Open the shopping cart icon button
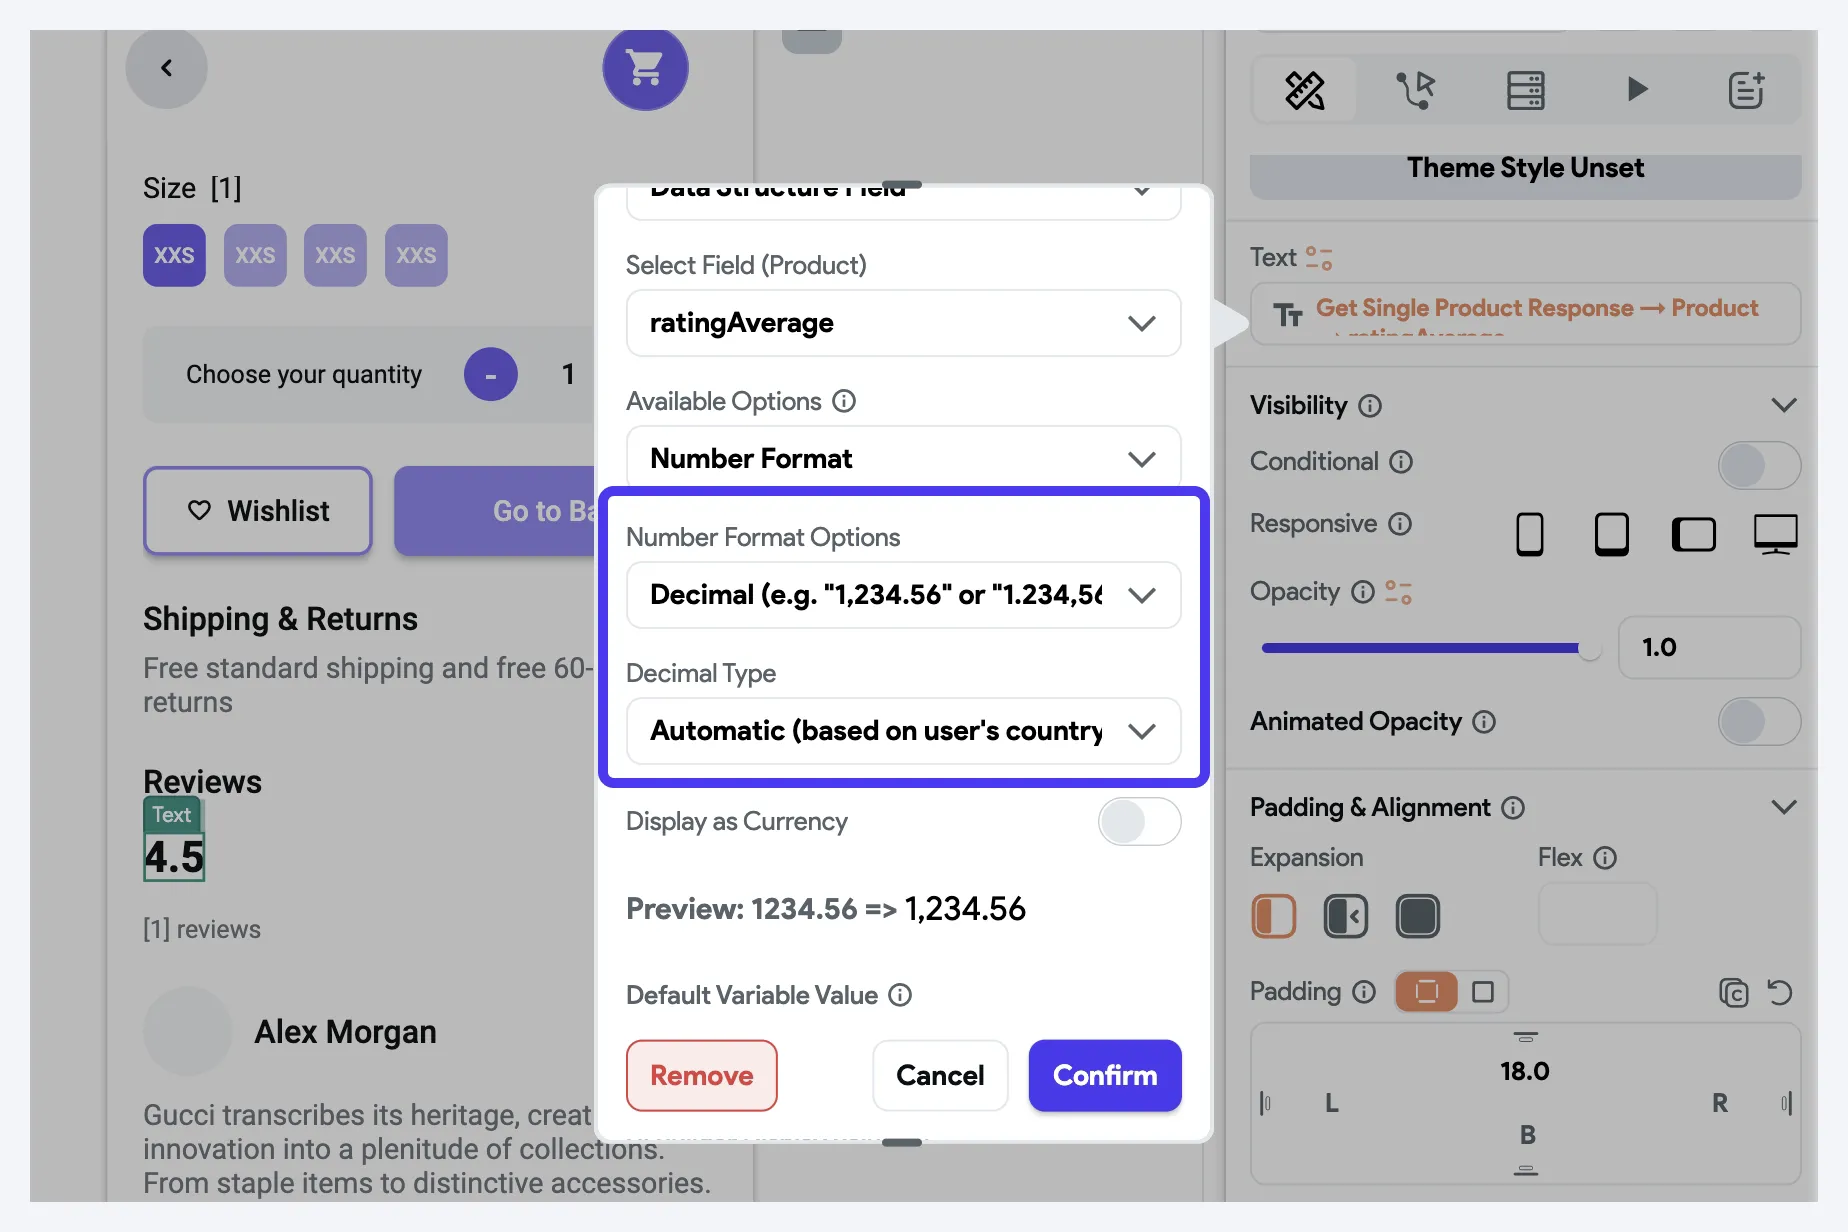 (x=645, y=68)
